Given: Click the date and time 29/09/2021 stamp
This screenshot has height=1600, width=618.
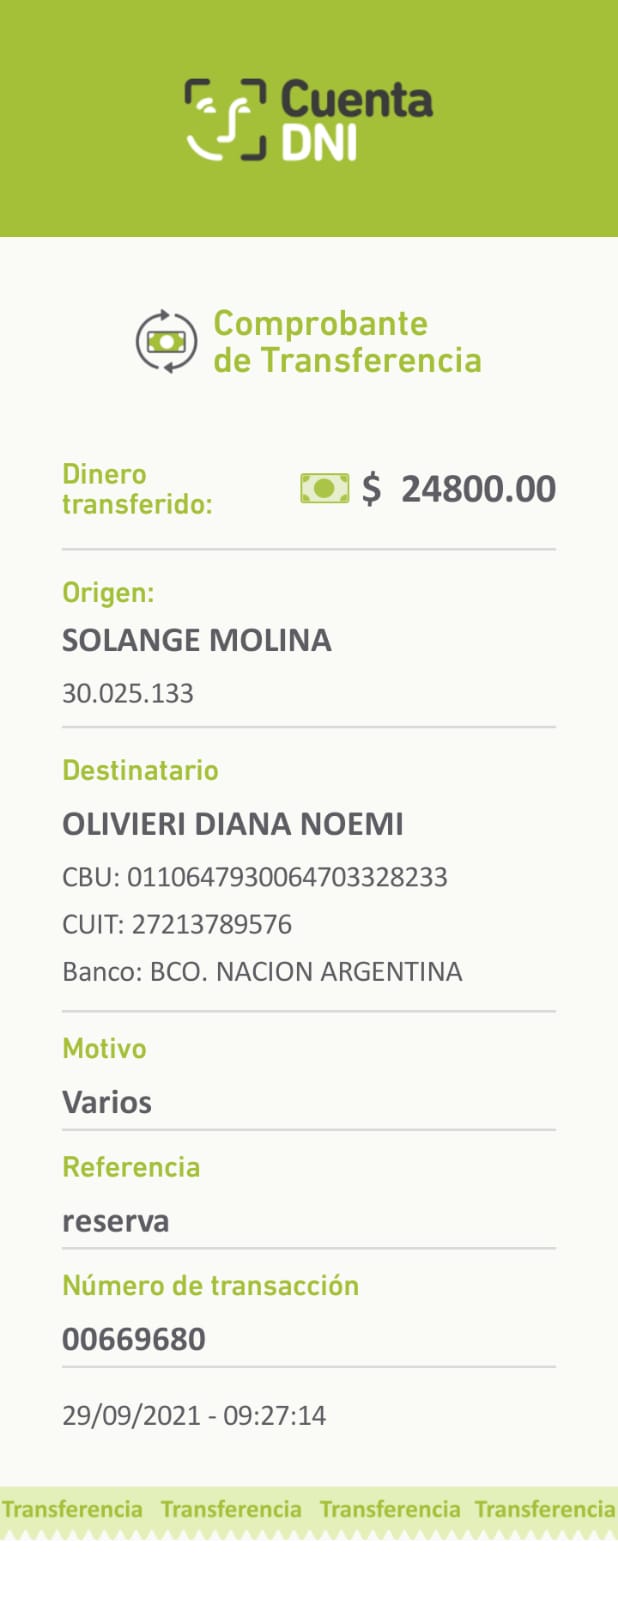Looking at the screenshot, I should [194, 1415].
